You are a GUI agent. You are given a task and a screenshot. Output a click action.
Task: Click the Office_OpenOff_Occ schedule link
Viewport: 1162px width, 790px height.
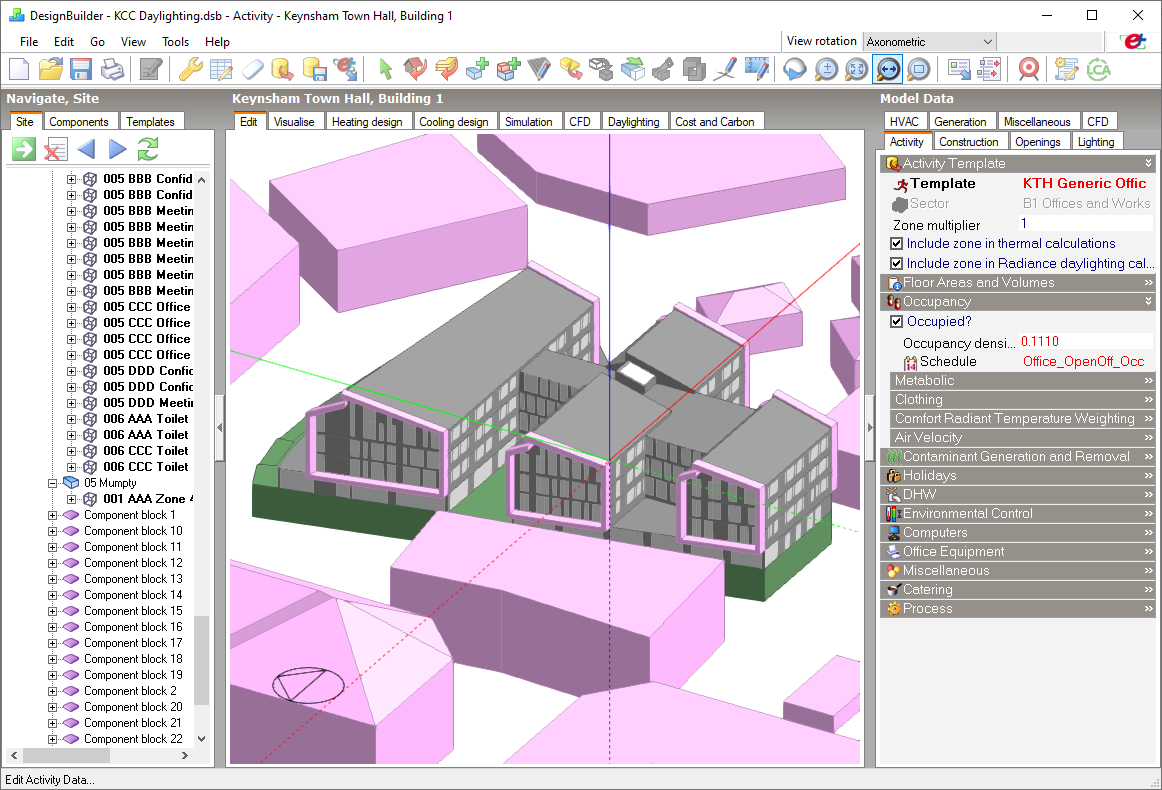tap(1083, 362)
